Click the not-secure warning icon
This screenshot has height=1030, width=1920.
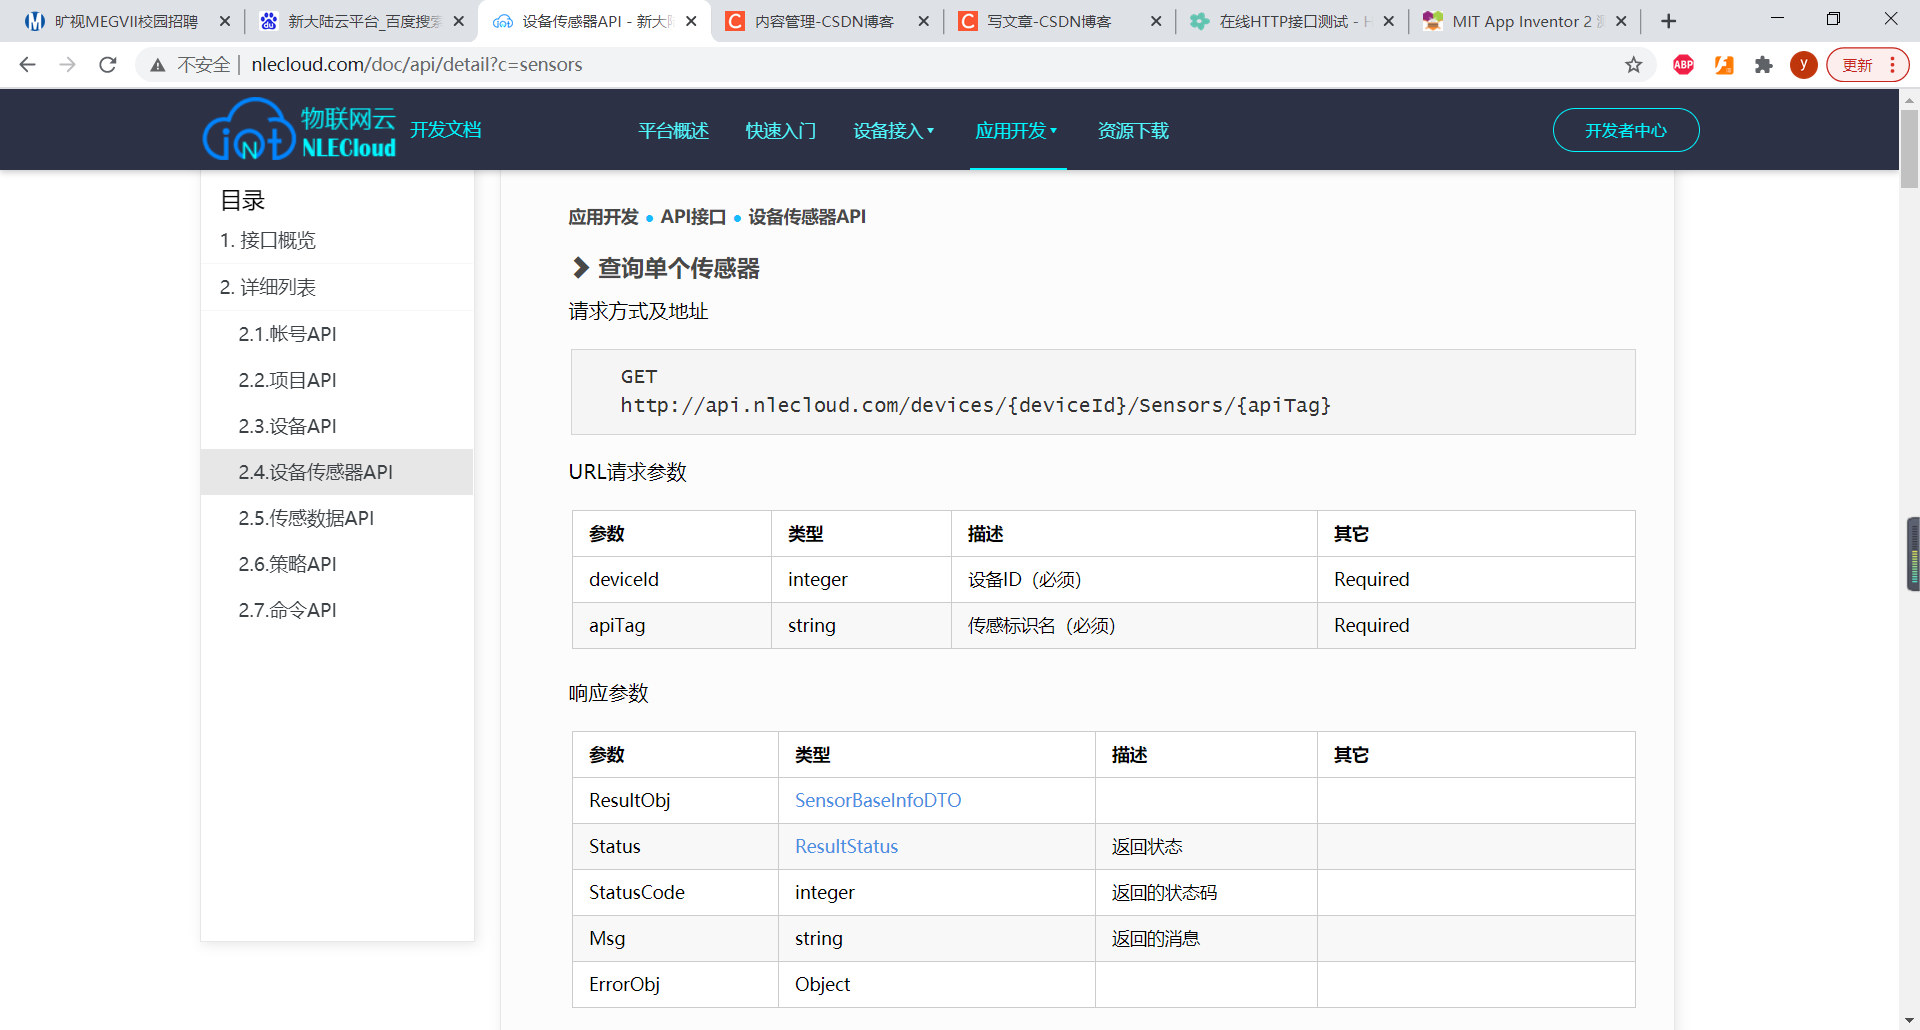pos(157,65)
